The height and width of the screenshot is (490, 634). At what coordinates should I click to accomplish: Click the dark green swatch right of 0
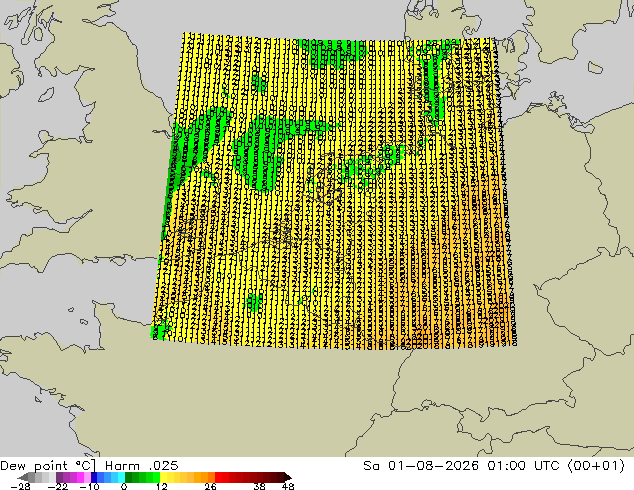(x=129, y=477)
